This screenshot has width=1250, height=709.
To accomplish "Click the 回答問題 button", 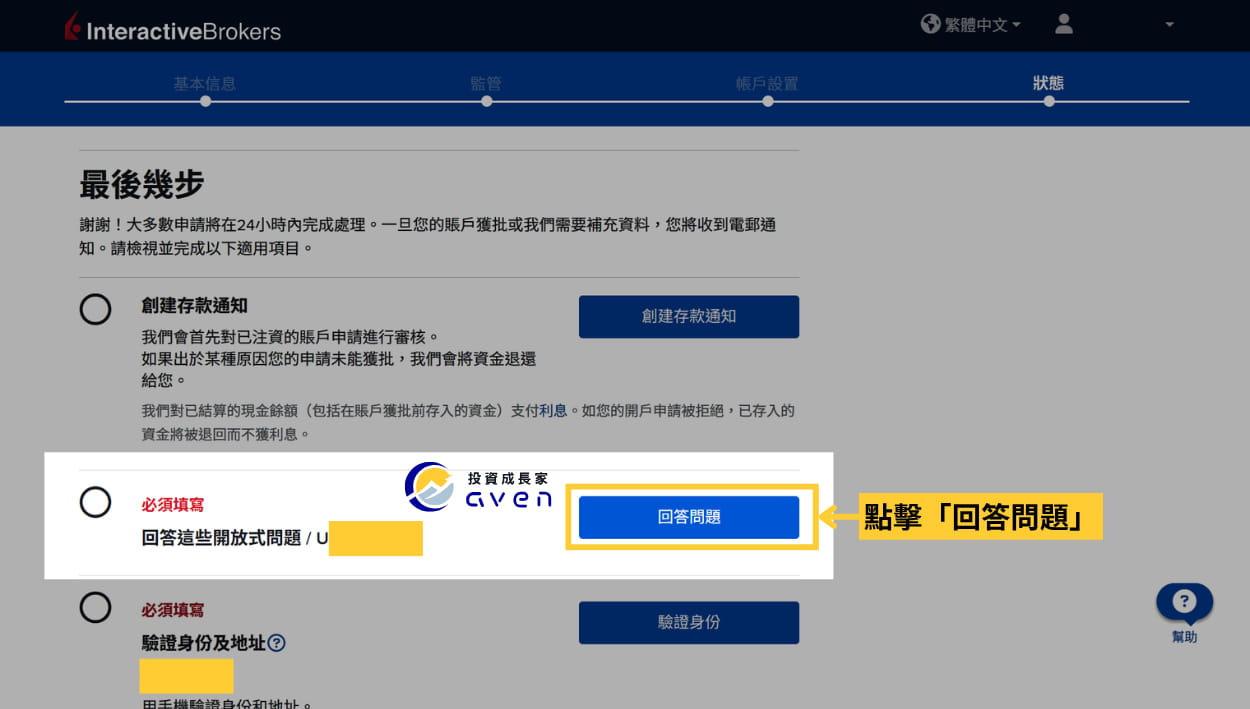I will (689, 517).
